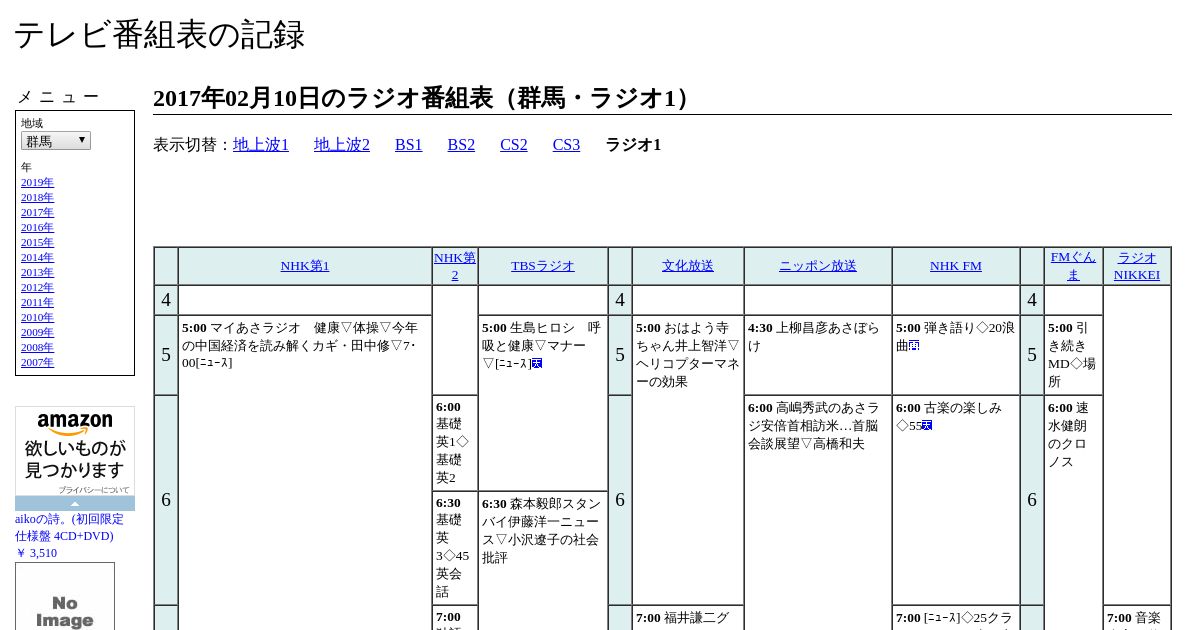Switch display to BS1
This screenshot has width=1200, height=630.
[409, 145]
